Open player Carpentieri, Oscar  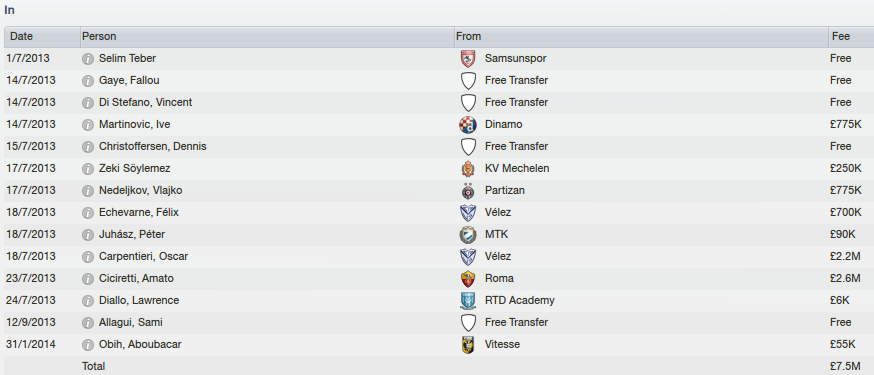point(143,257)
